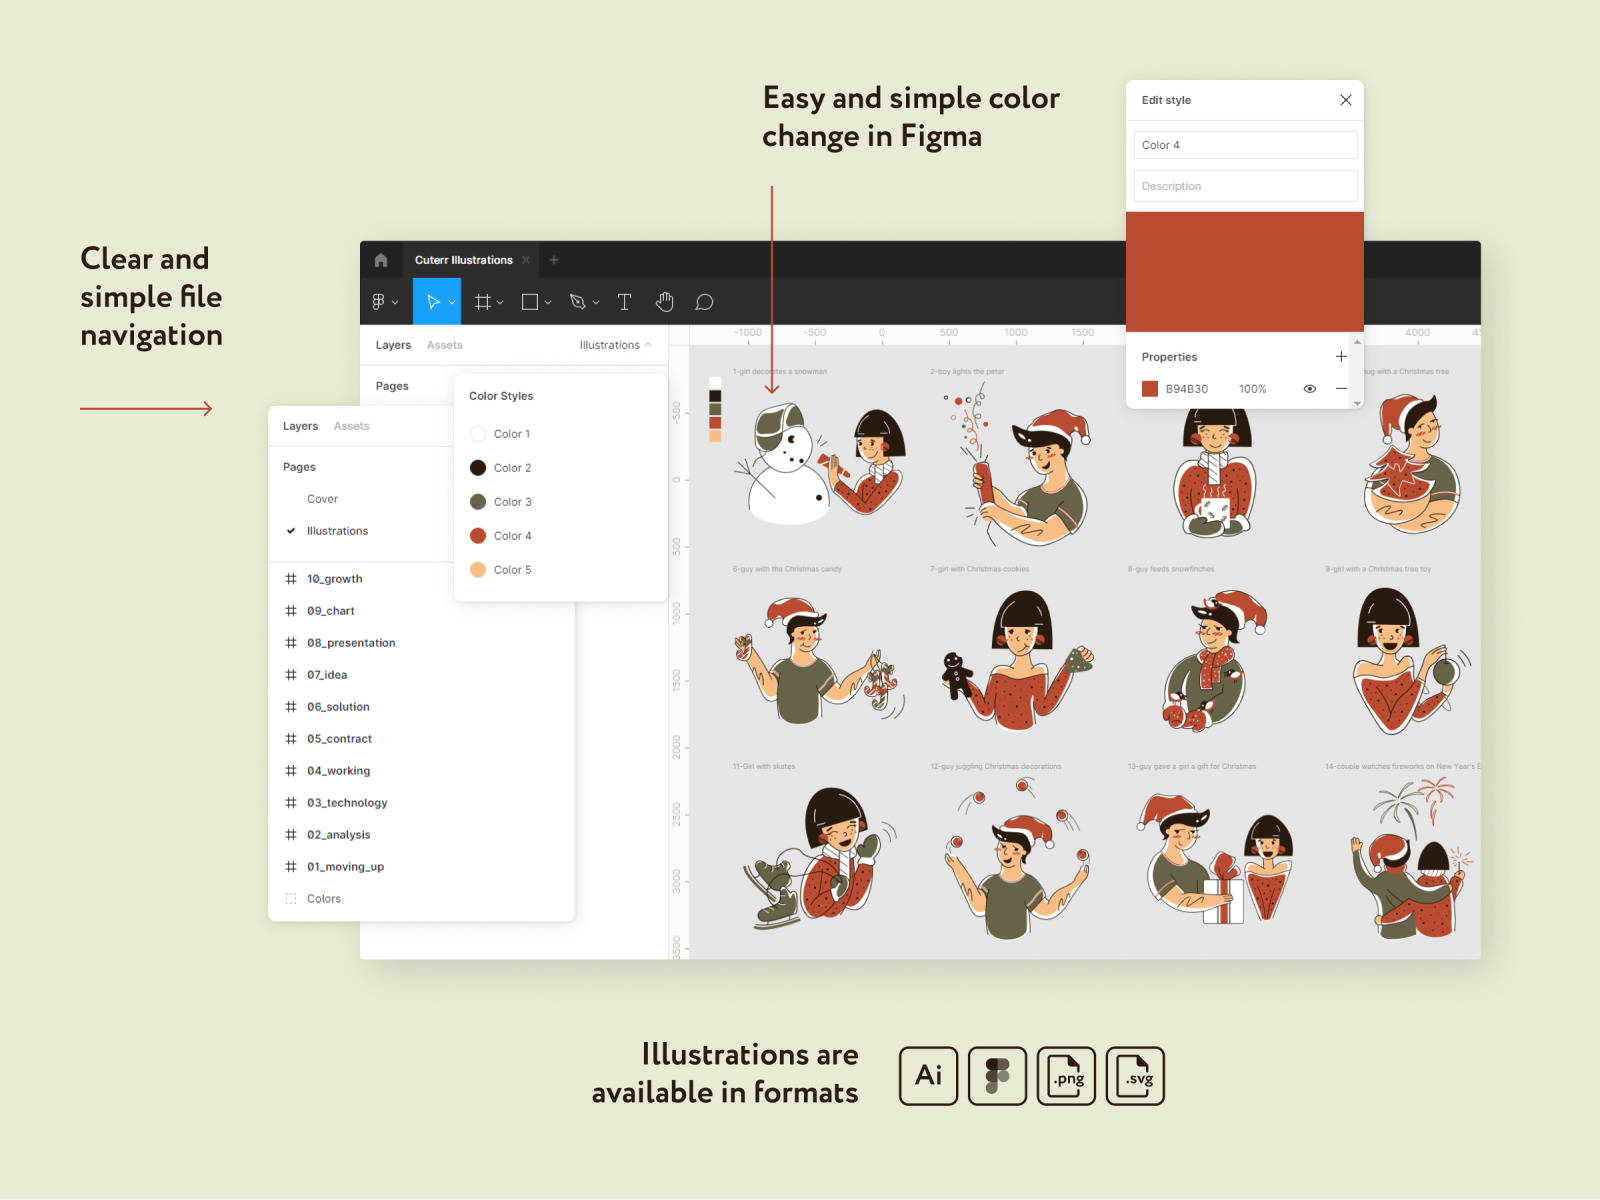
Task: Click the large red color preview
Action: click(x=1245, y=271)
